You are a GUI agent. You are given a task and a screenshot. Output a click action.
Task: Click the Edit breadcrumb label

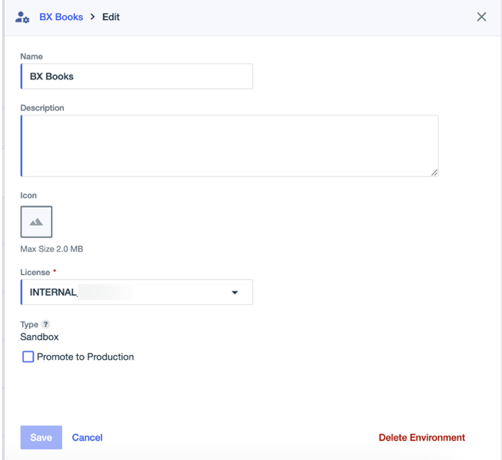pos(111,17)
